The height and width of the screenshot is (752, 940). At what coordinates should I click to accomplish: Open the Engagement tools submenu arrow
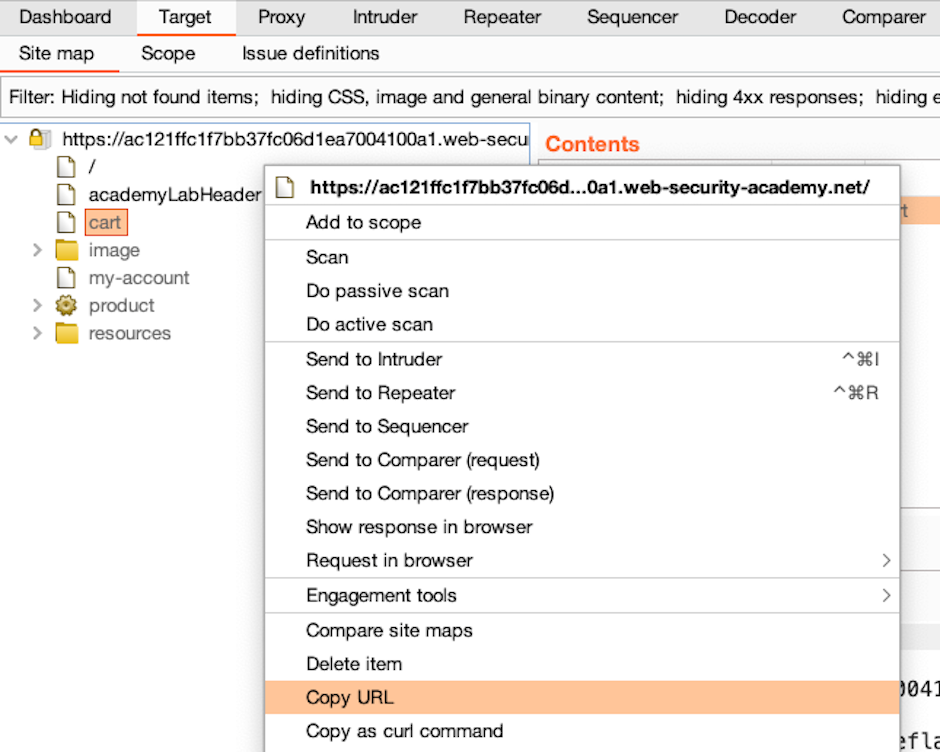click(x=886, y=595)
